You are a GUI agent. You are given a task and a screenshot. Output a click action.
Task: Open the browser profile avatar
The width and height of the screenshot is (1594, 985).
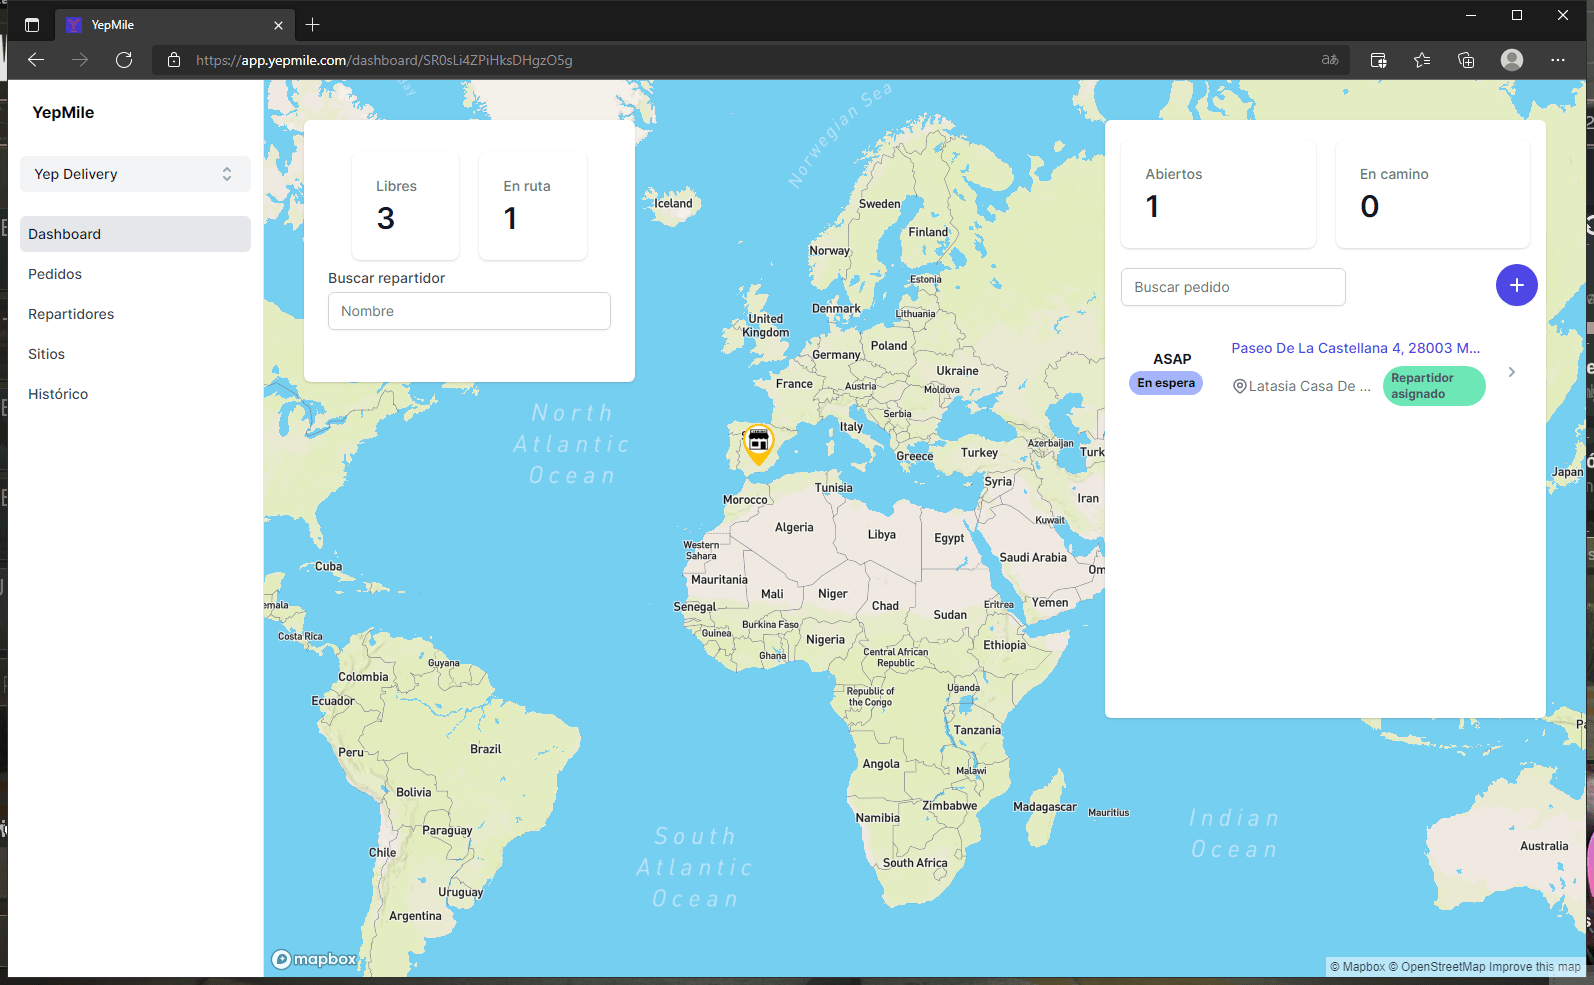click(x=1511, y=60)
